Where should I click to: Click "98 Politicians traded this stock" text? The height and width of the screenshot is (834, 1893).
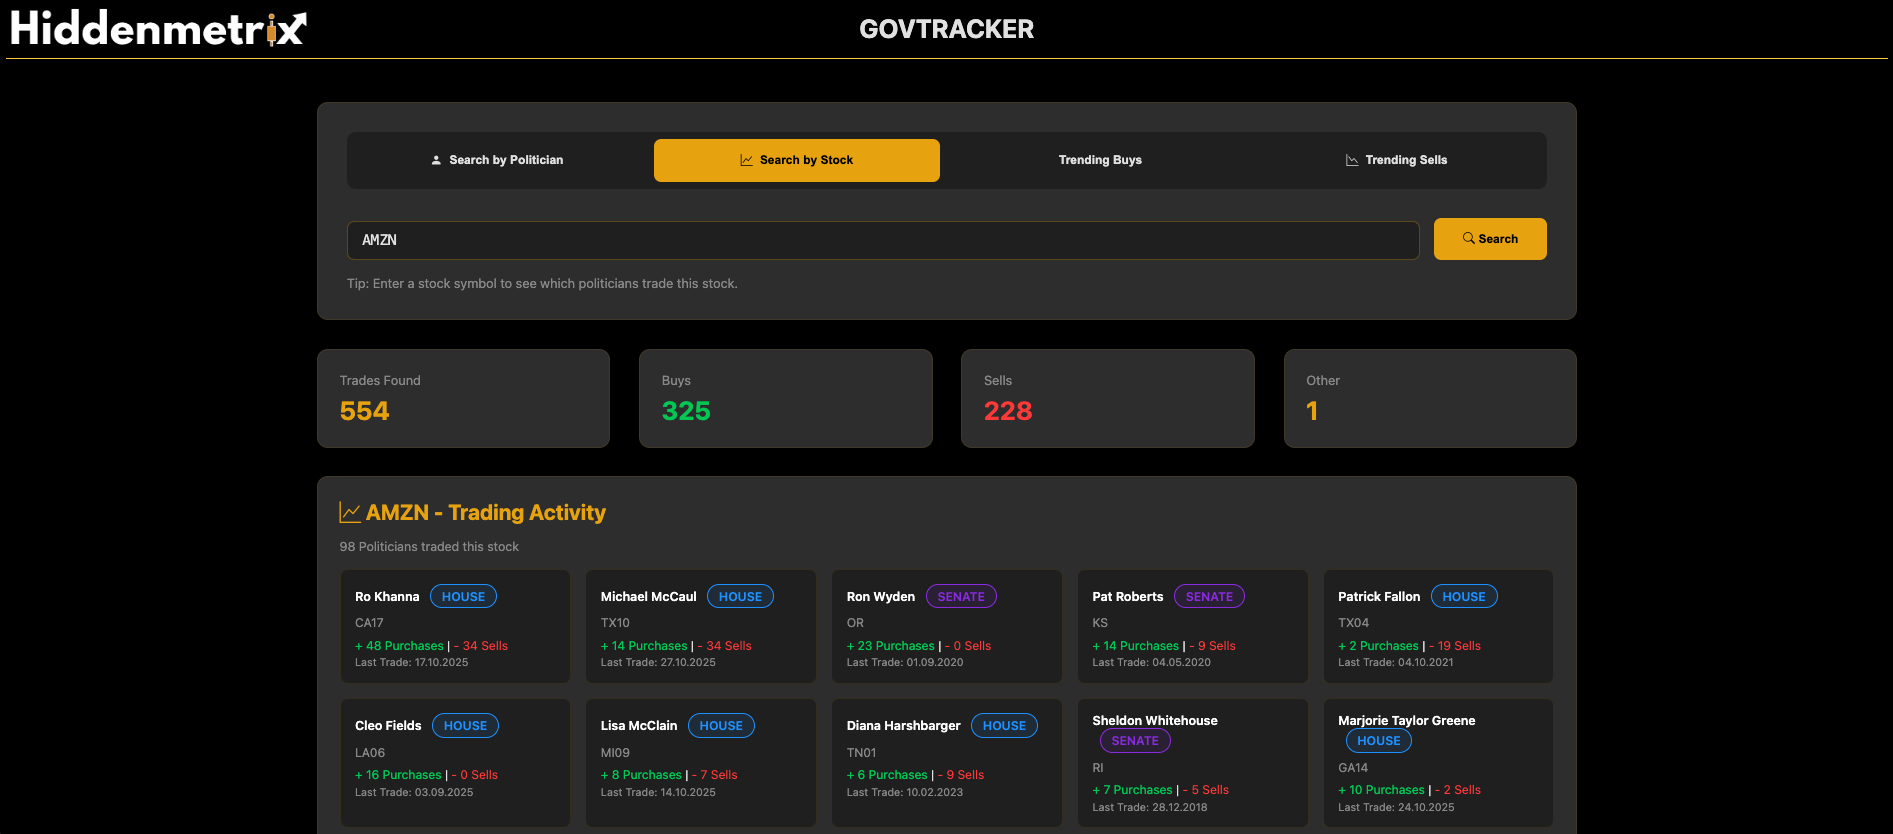pyautogui.click(x=429, y=547)
